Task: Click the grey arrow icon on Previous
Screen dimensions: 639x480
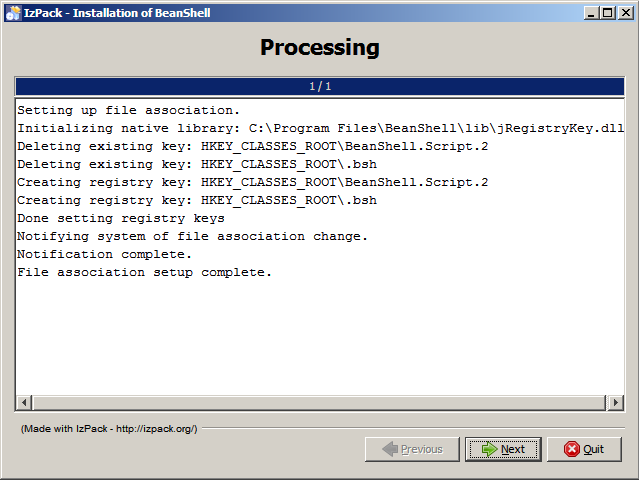Action: point(389,449)
